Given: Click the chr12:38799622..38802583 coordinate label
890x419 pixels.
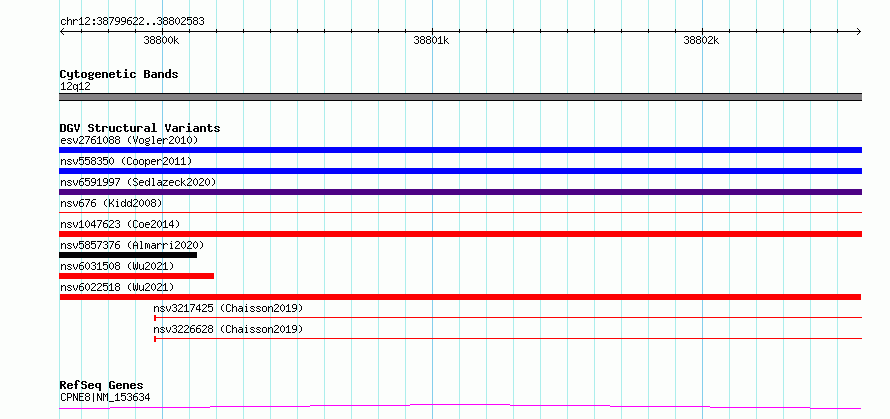Looking at the screenshot, I should point(132,22).
